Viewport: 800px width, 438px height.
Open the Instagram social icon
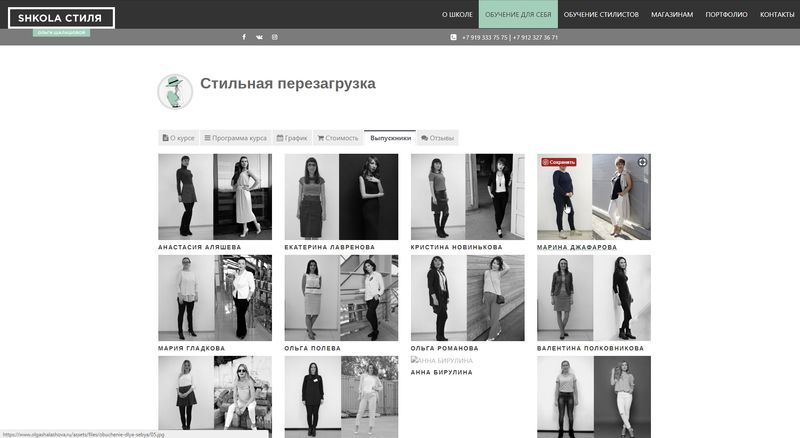274,37
